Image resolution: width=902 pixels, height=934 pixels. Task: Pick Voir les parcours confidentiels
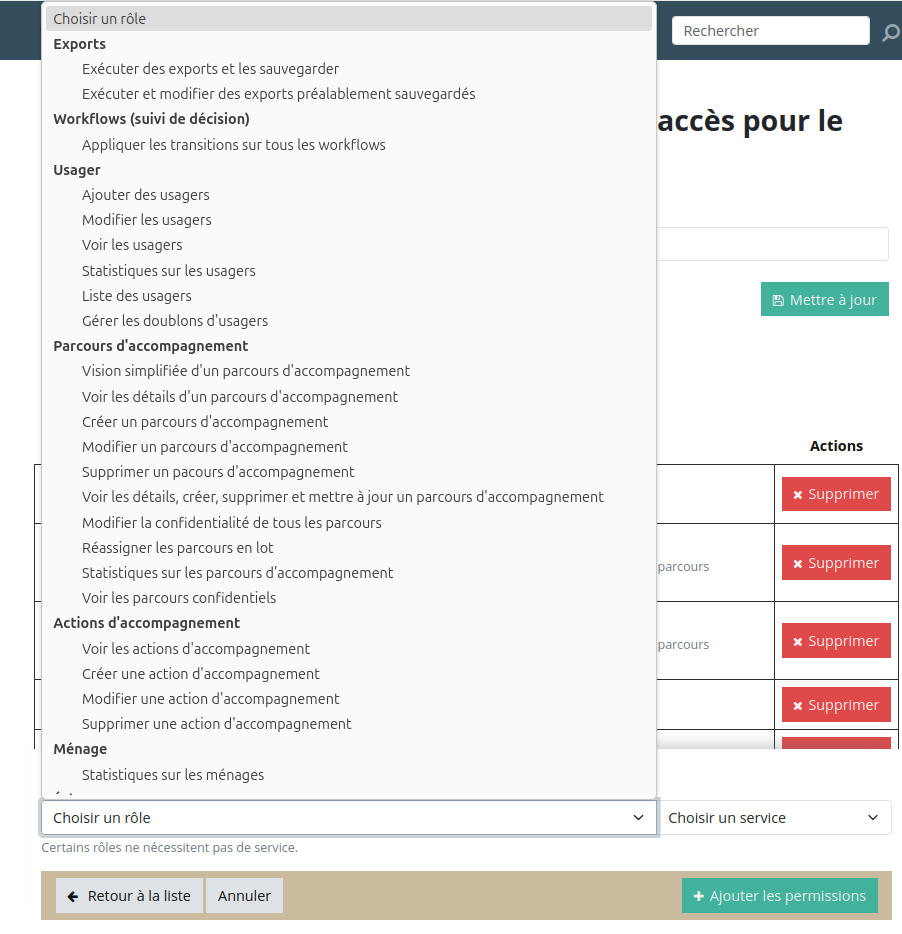click(178, 598)
